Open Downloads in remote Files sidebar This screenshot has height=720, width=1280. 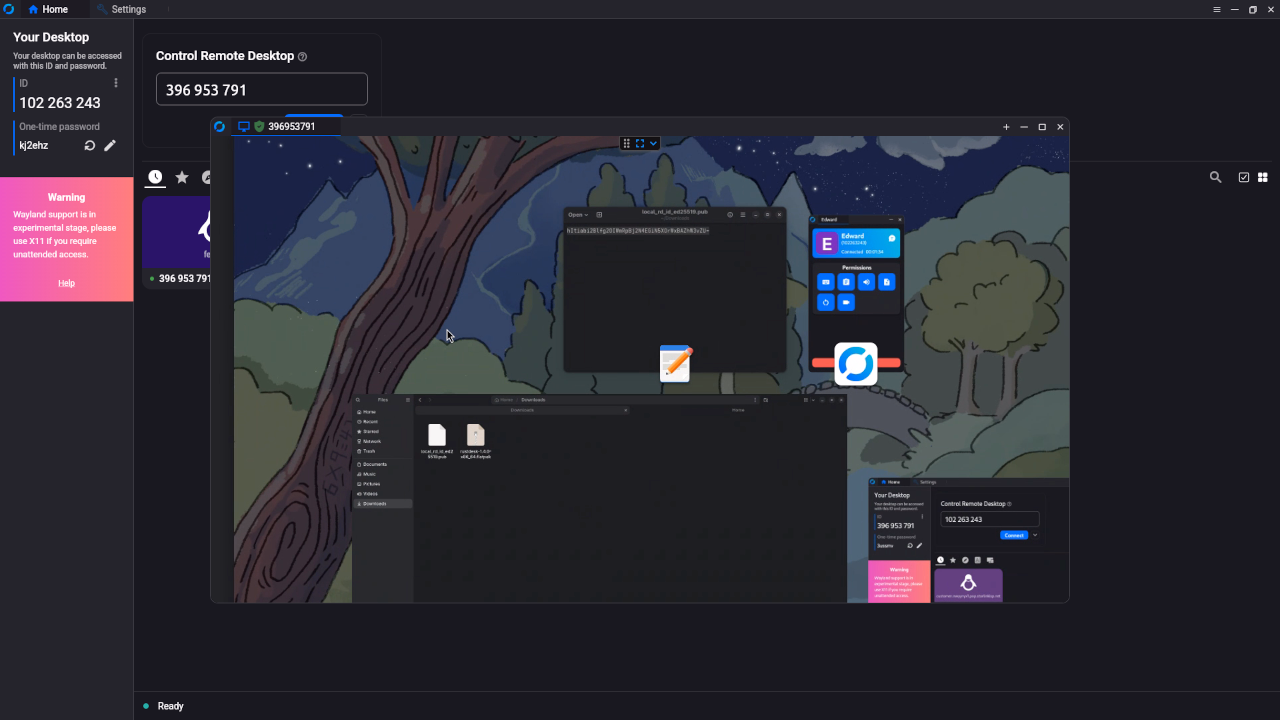click(x=382, y=504)
